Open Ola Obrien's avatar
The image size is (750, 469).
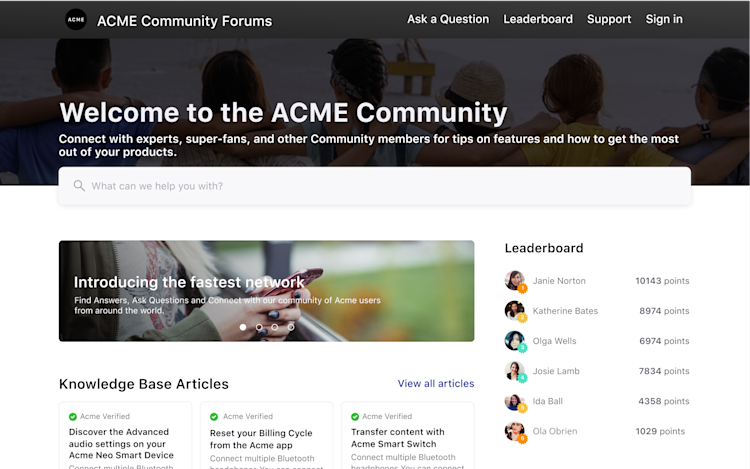(x=515, y=431)
